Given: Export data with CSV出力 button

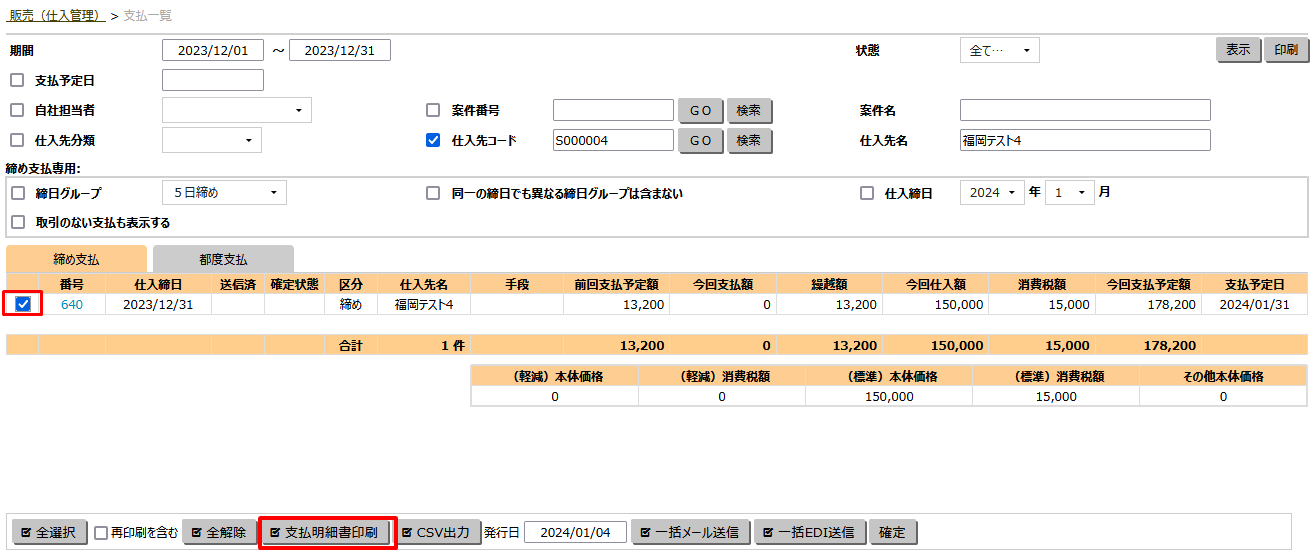Looking at the screenshot, I should pos(435,532).
